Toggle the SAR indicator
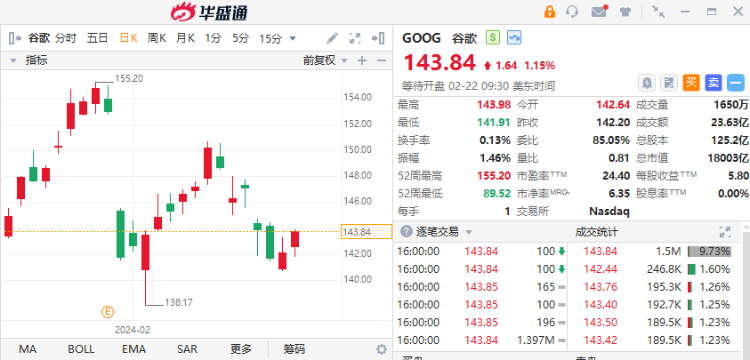 tap(187, 349)
